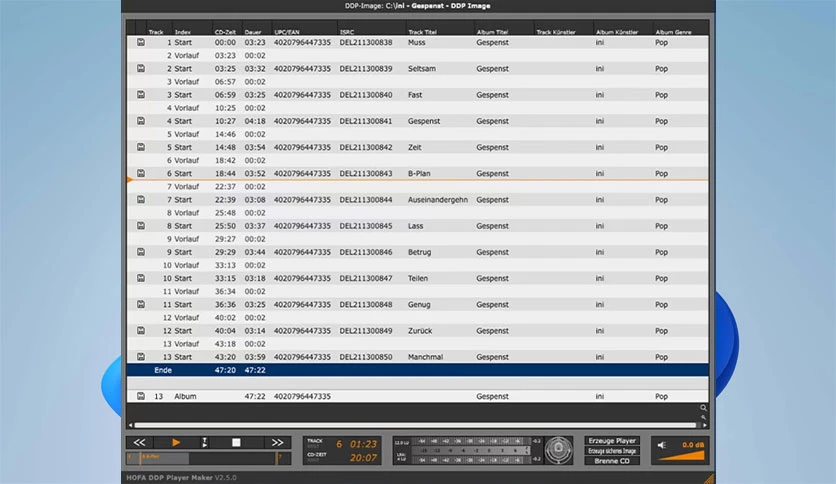Skip to next track with forward button

[x=277, y=442]
